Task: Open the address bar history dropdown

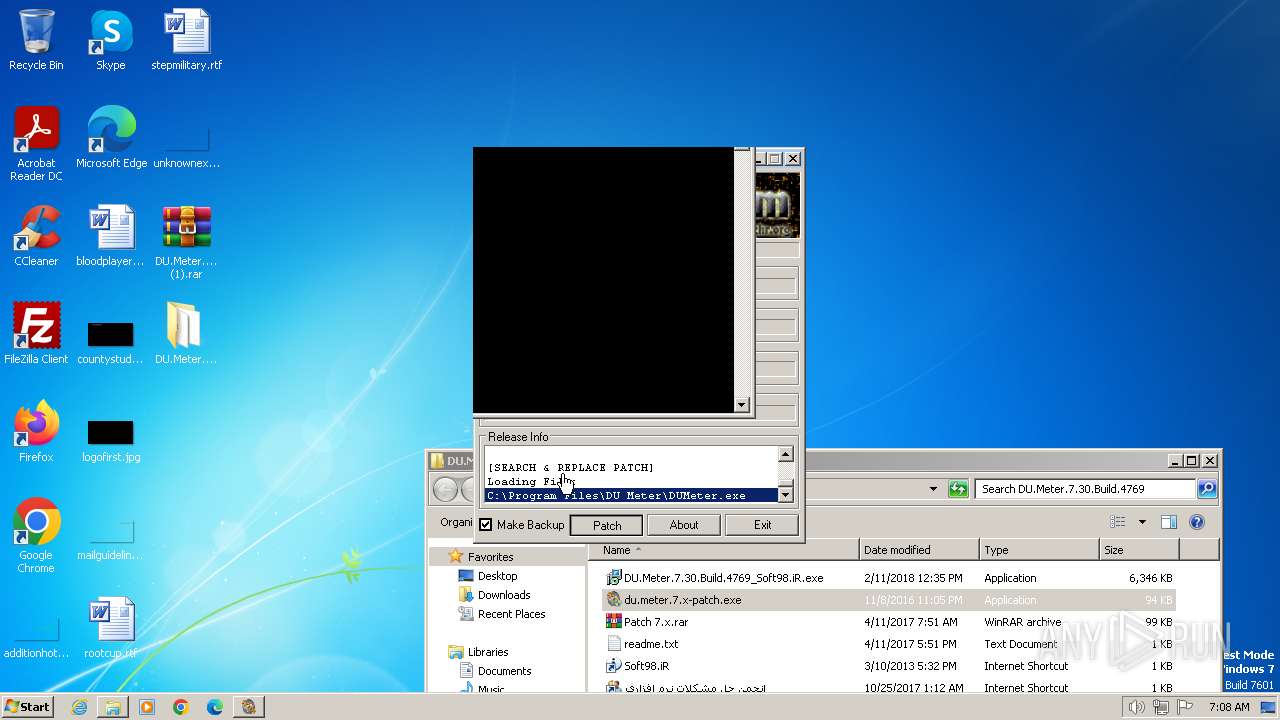Action: (933, 489)
